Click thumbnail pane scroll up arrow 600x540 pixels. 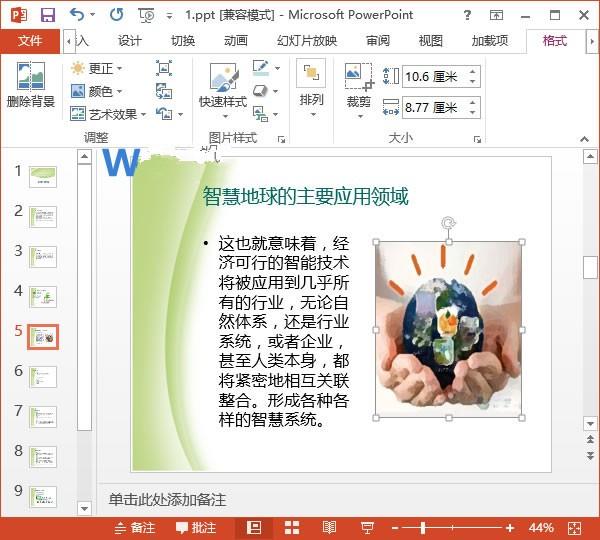point(84,157)
